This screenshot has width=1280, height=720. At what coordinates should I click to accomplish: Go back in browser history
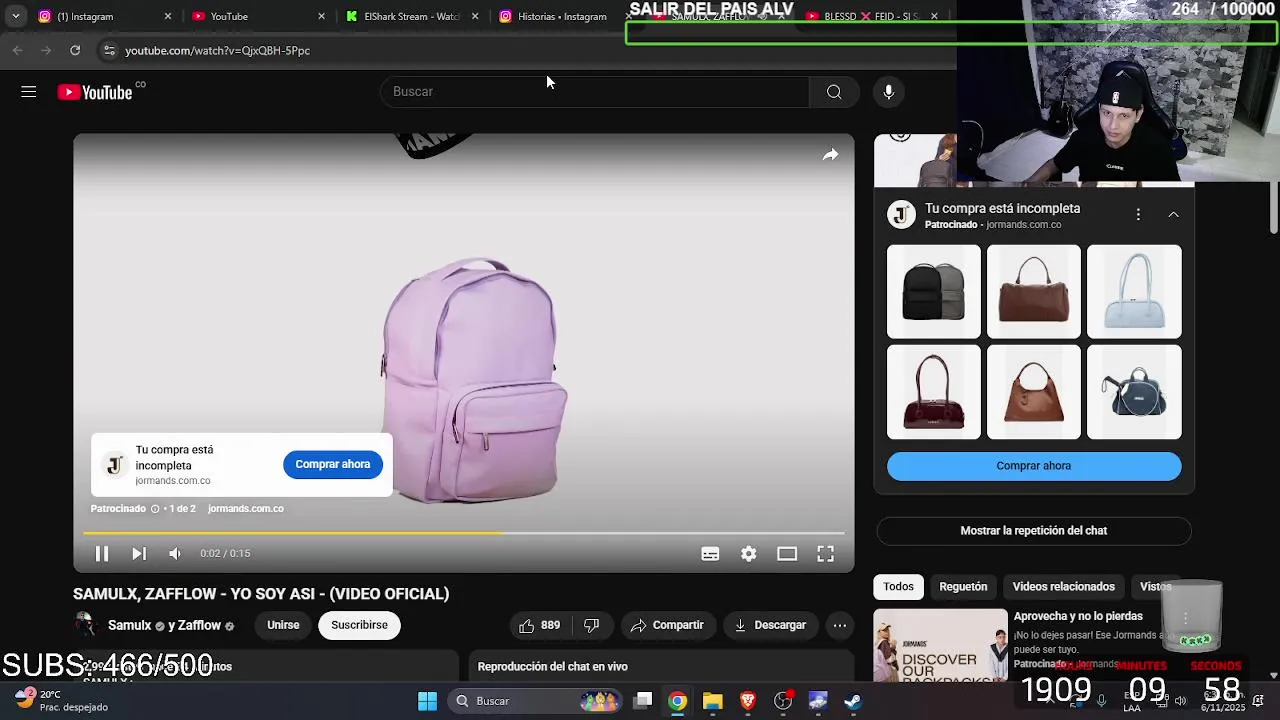click(x=17, y=50)
